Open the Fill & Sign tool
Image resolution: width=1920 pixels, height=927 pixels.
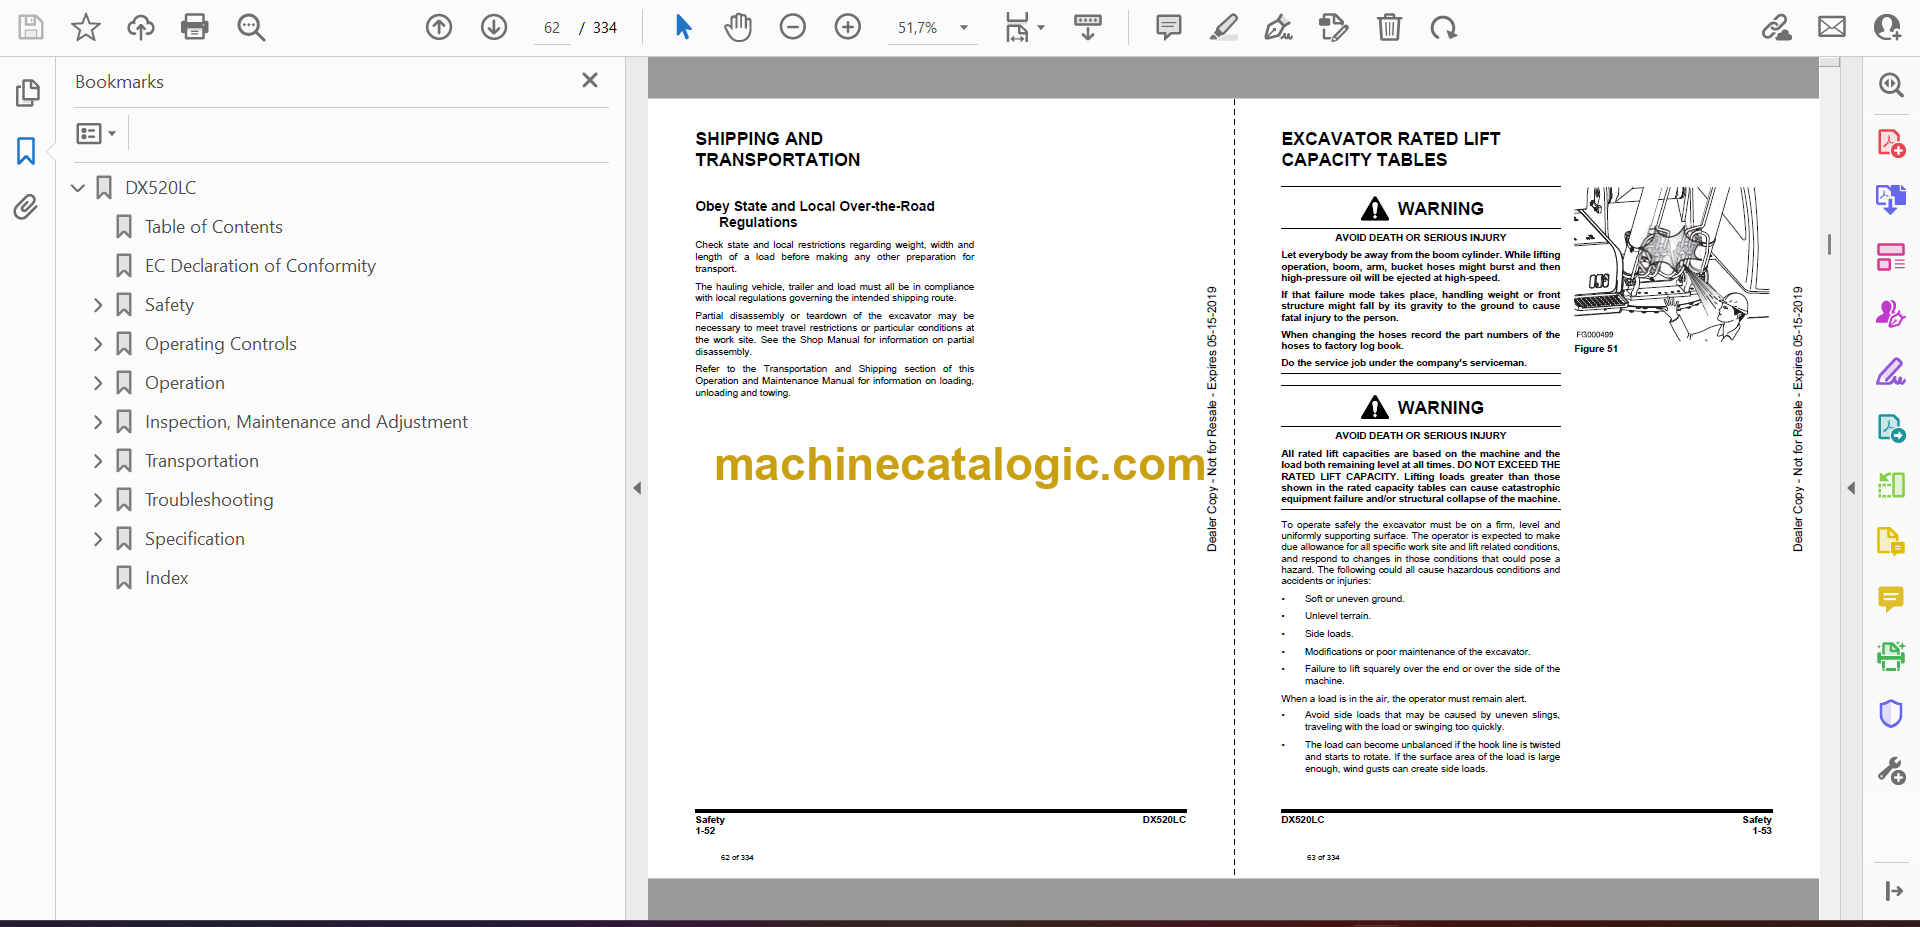(1890, 371)
